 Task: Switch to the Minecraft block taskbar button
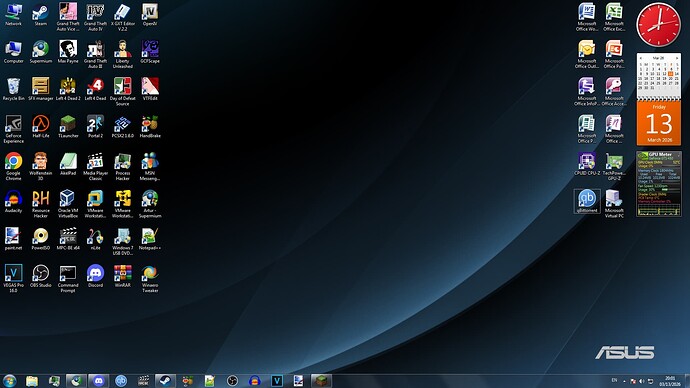tap(321, 381)
